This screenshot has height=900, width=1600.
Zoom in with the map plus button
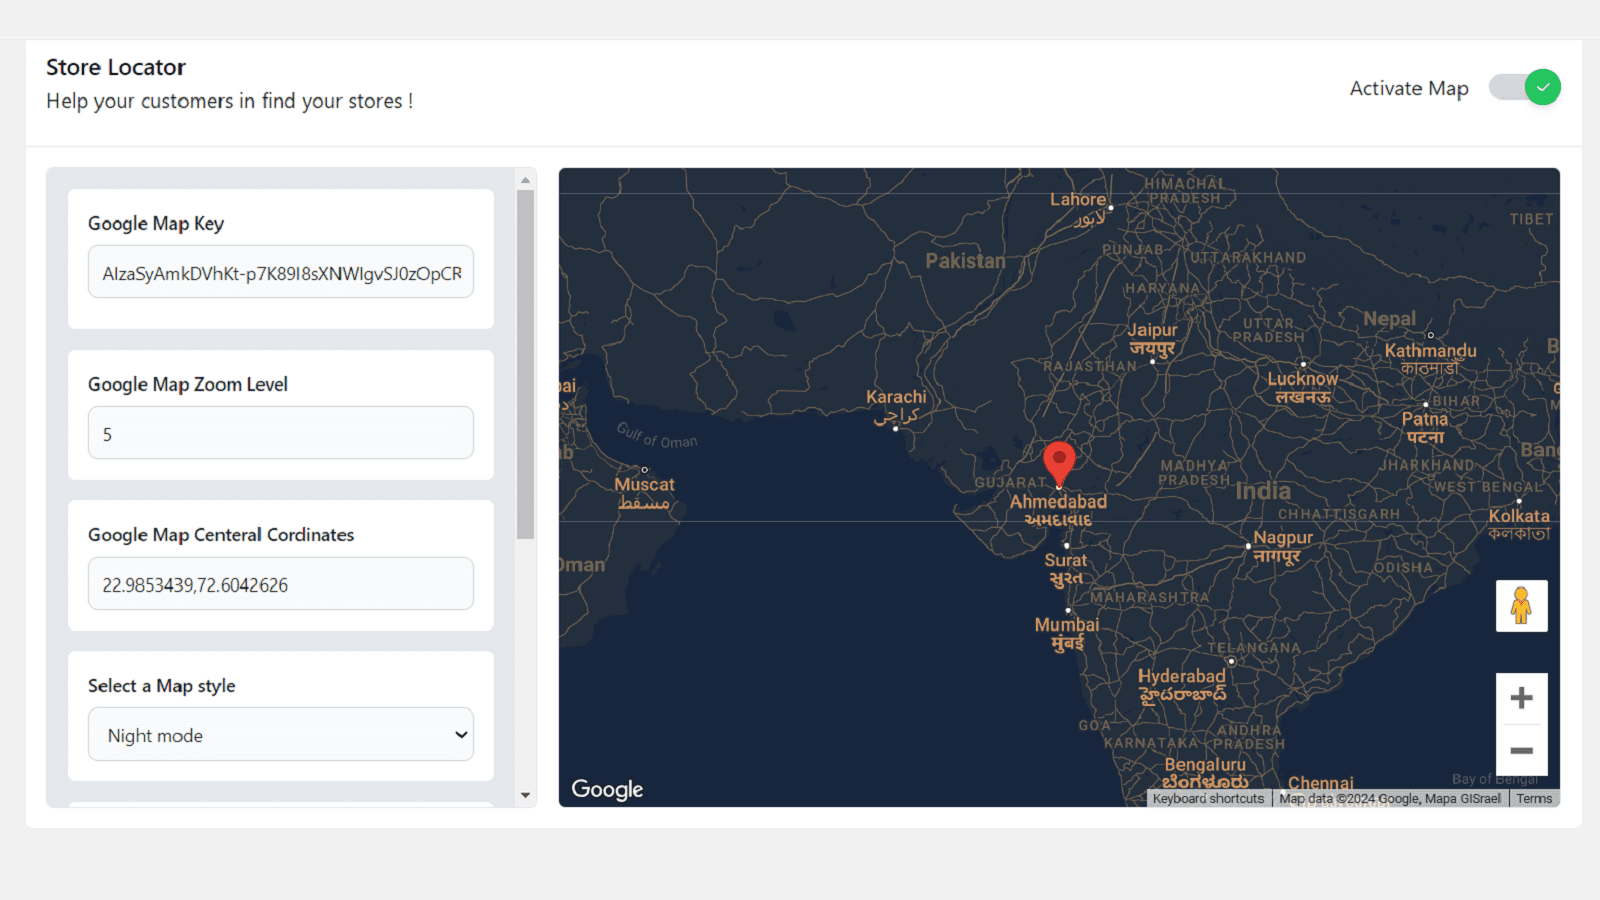point(1521,698)
